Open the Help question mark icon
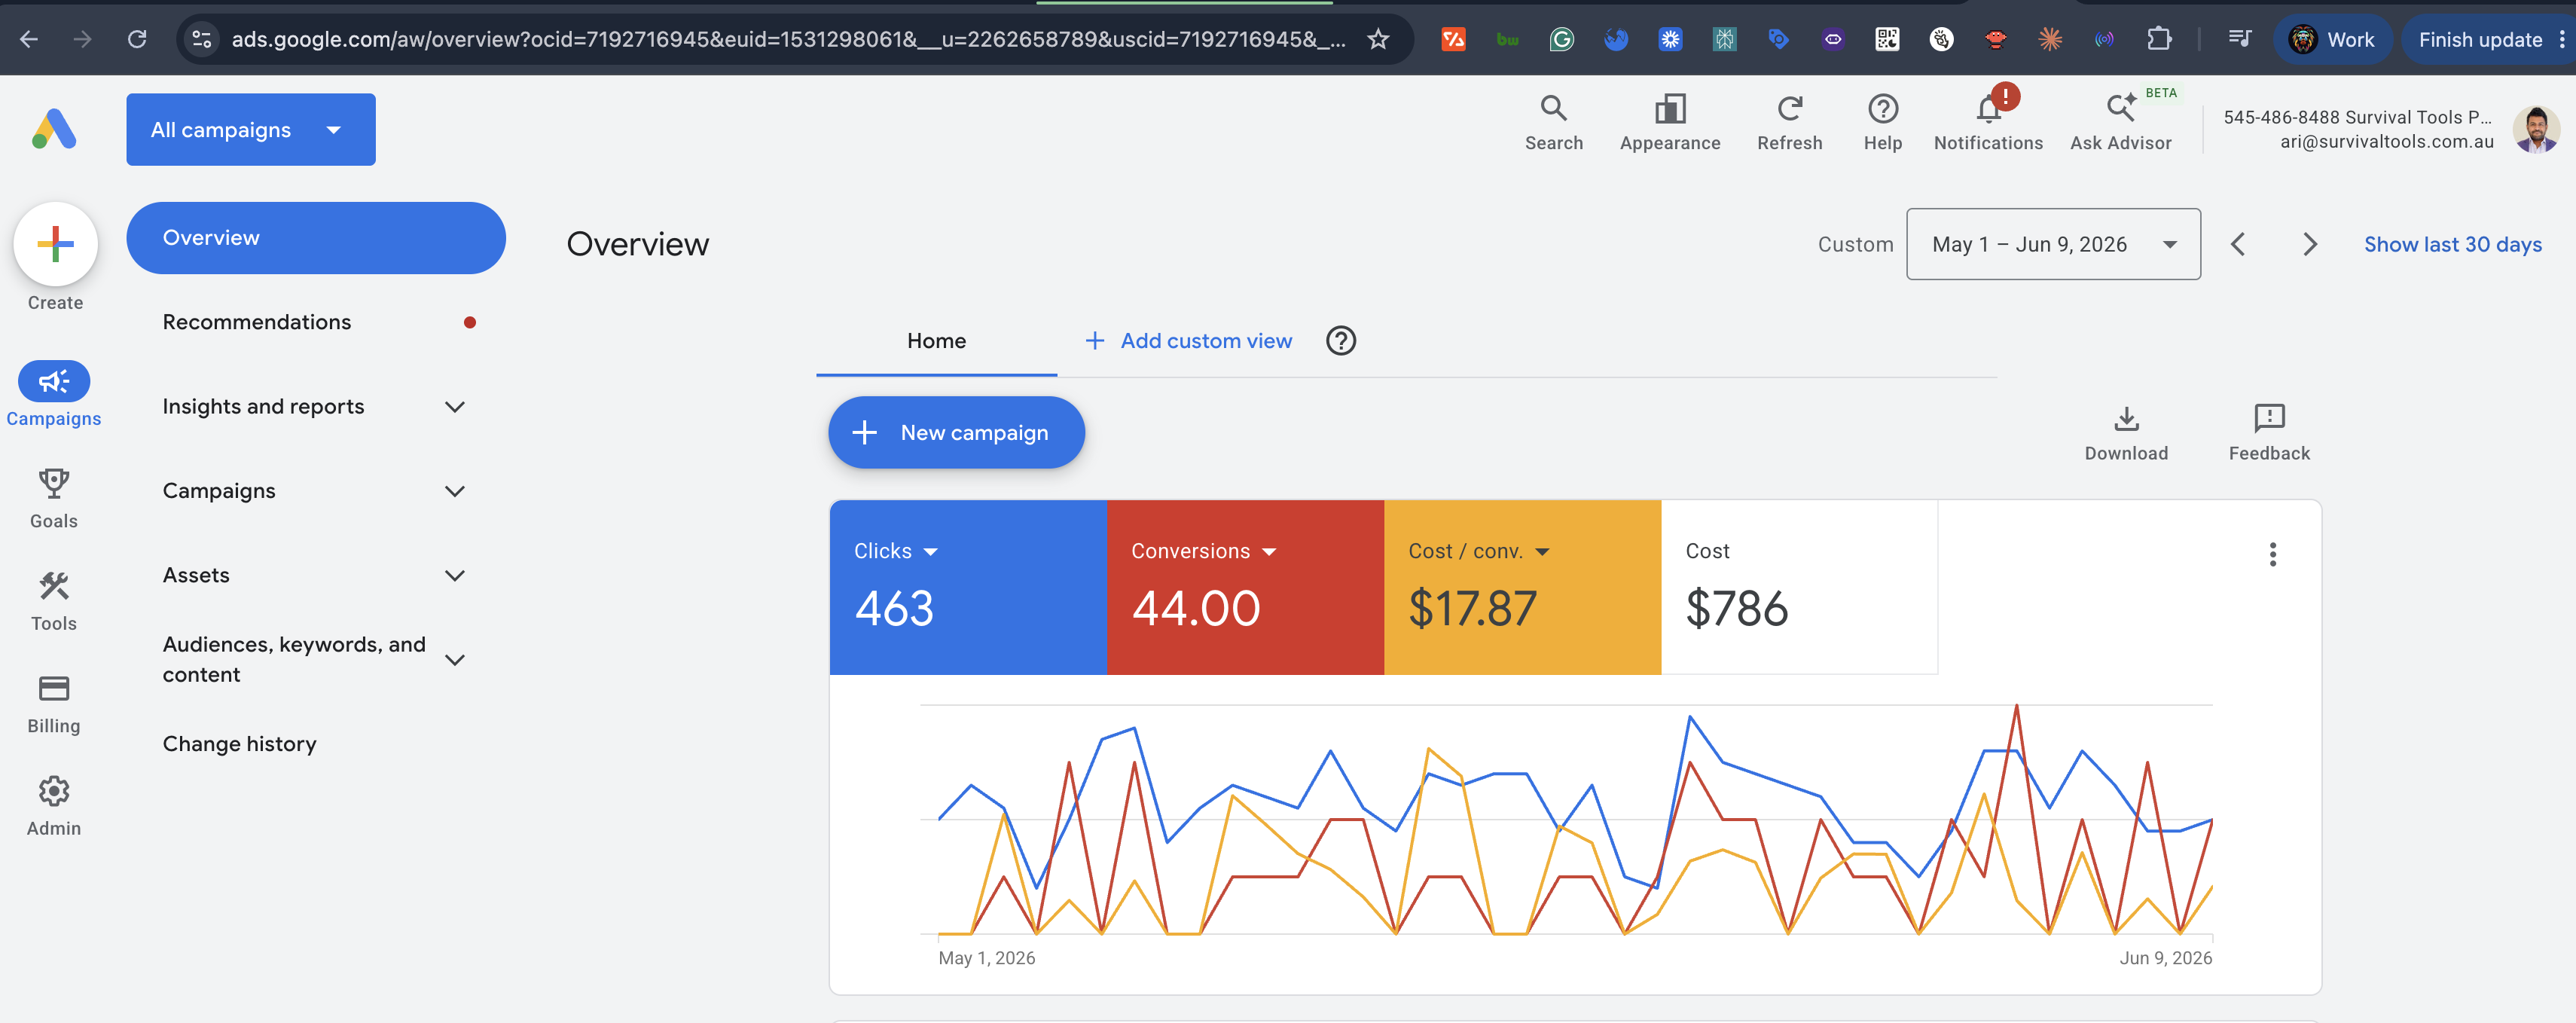This screenshot has width=2576, height=1023. tap(1883, 108)
